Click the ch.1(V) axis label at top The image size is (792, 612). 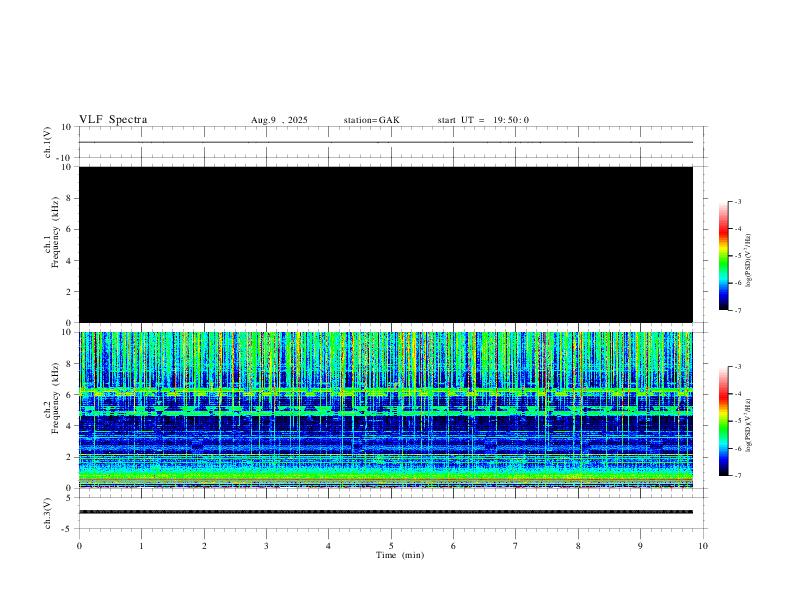(x=47, y=142)
